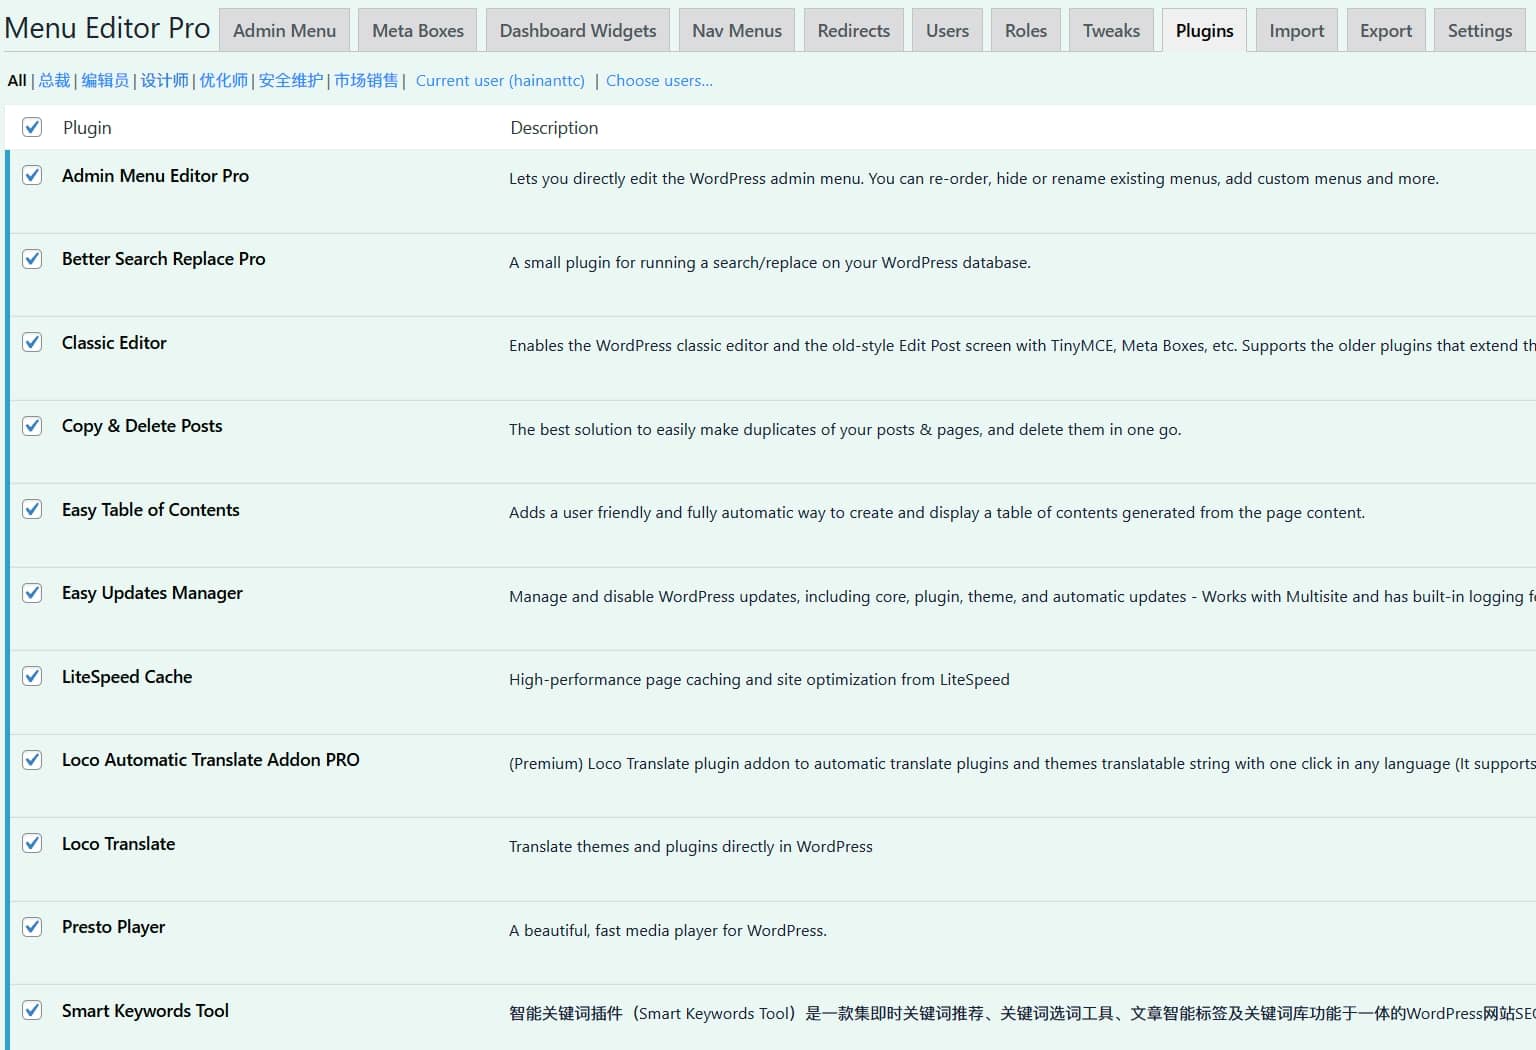This screenshot has width=1536, height=1050.
Task: Uncheck the Easy Table of Contents checkbox
Action: click(x=32, y=510)
